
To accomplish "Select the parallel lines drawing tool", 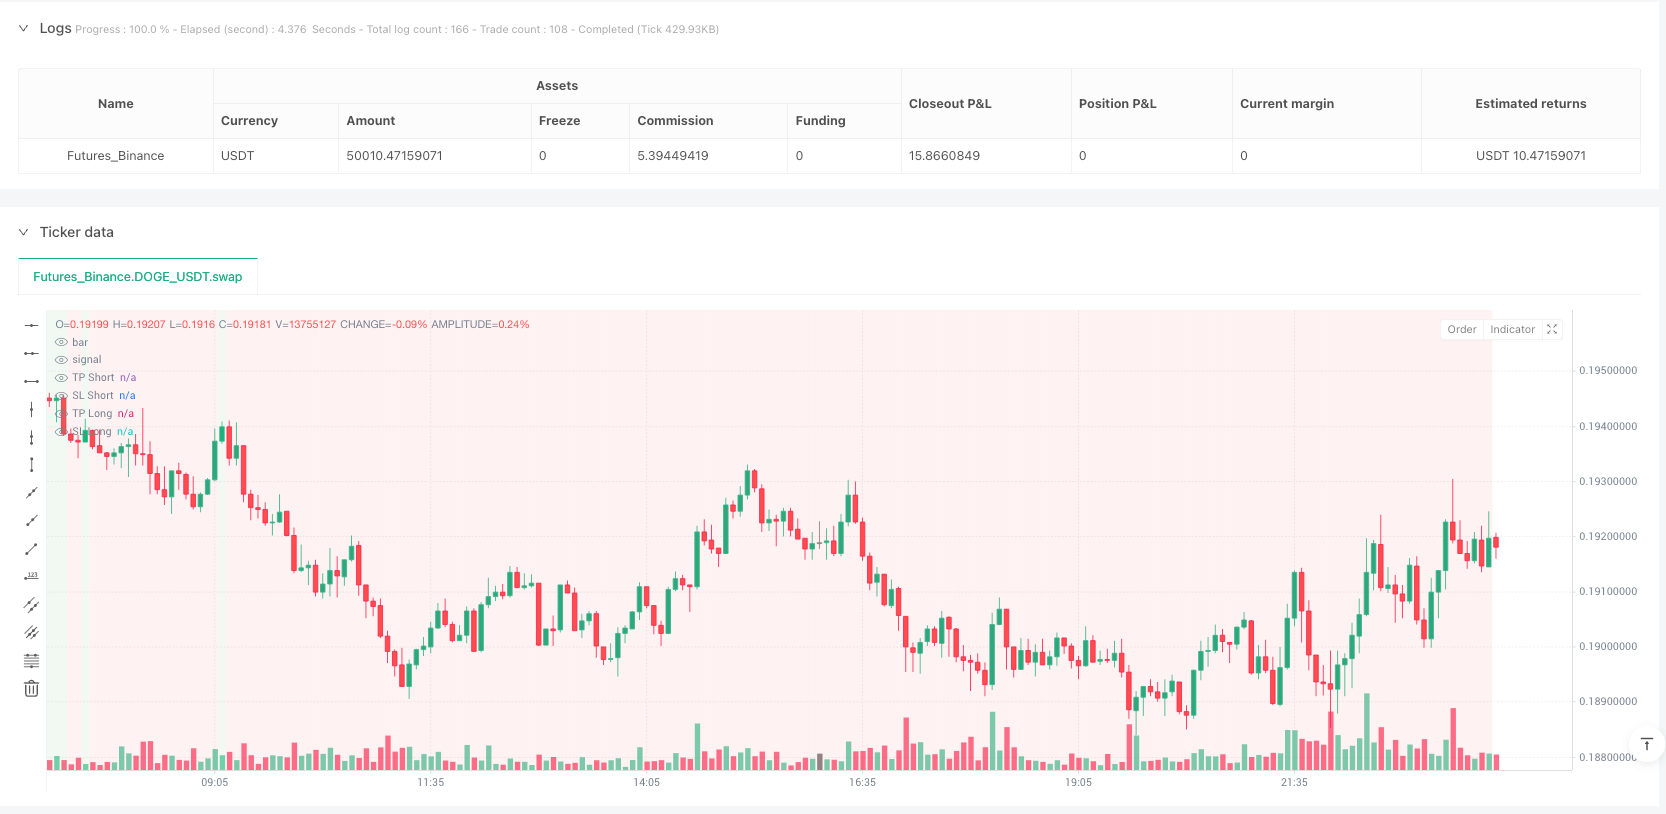I will click(x=32, y=605).
